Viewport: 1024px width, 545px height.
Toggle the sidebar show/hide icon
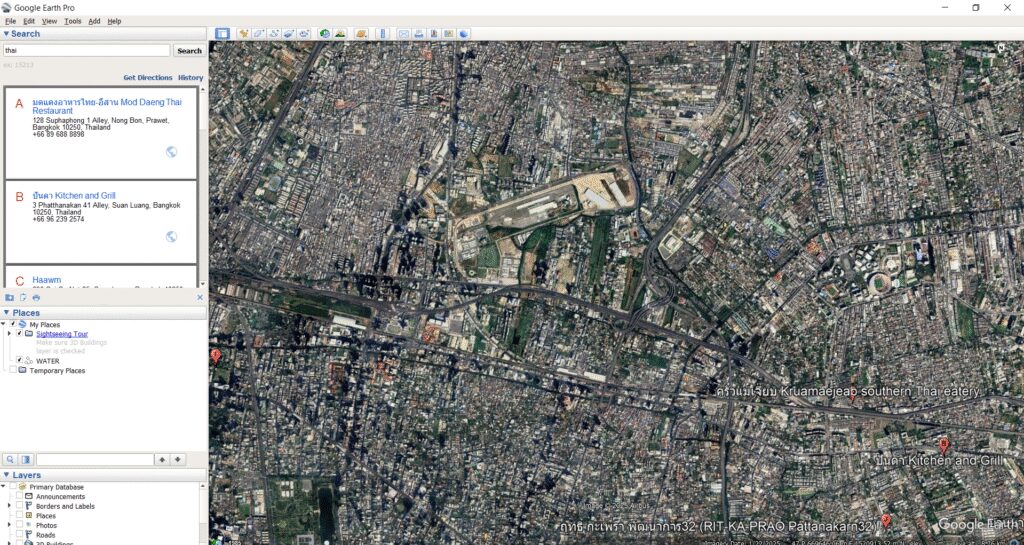(x=223, y=34)
